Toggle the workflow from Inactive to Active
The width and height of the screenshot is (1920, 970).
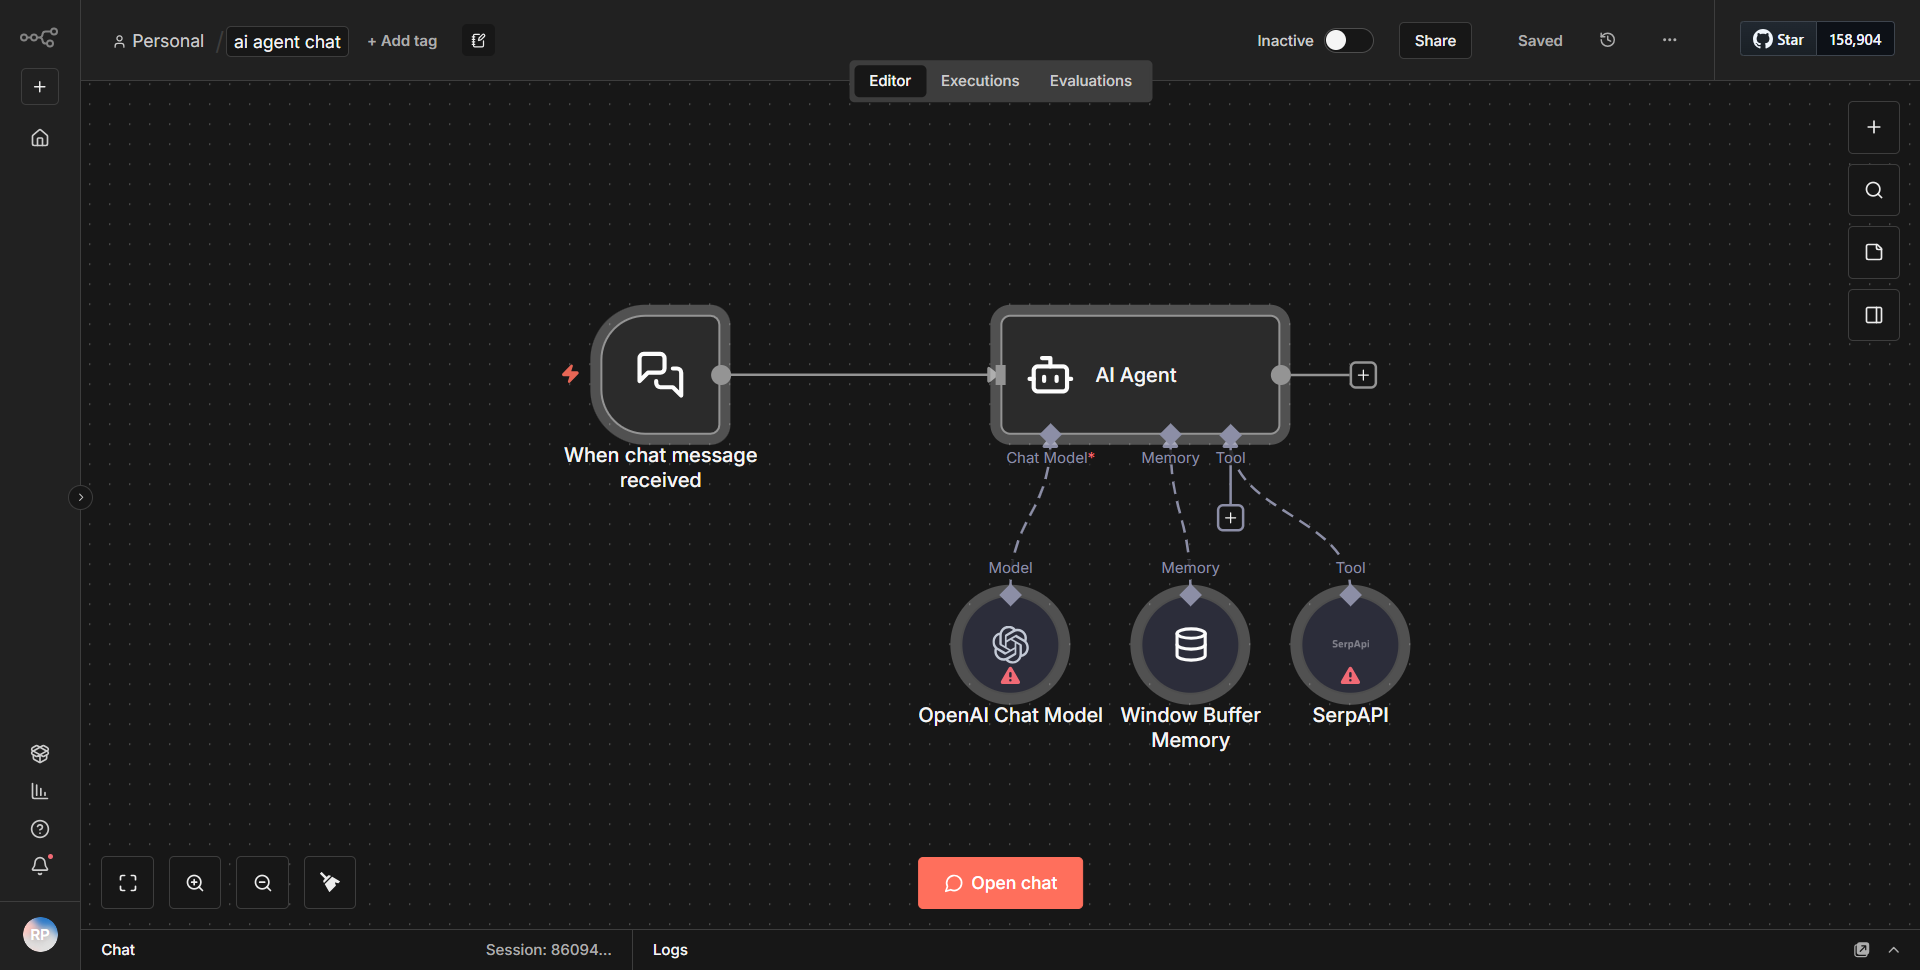[x=1347, y=40]
